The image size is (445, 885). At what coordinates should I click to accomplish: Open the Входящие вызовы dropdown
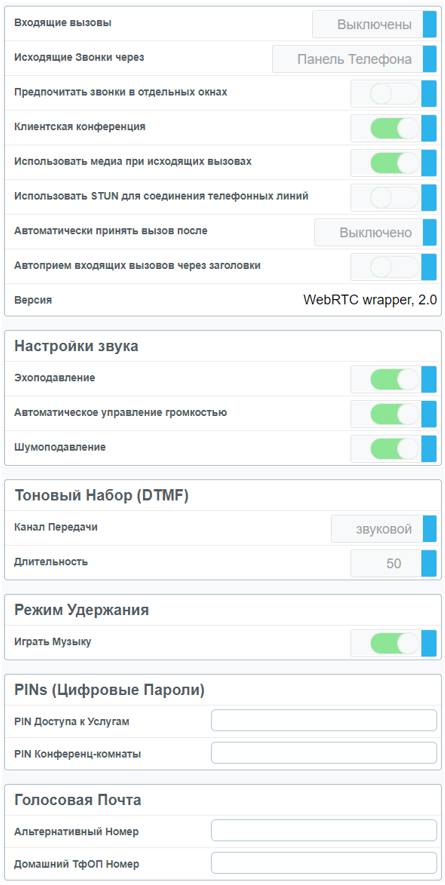[374, 24]
